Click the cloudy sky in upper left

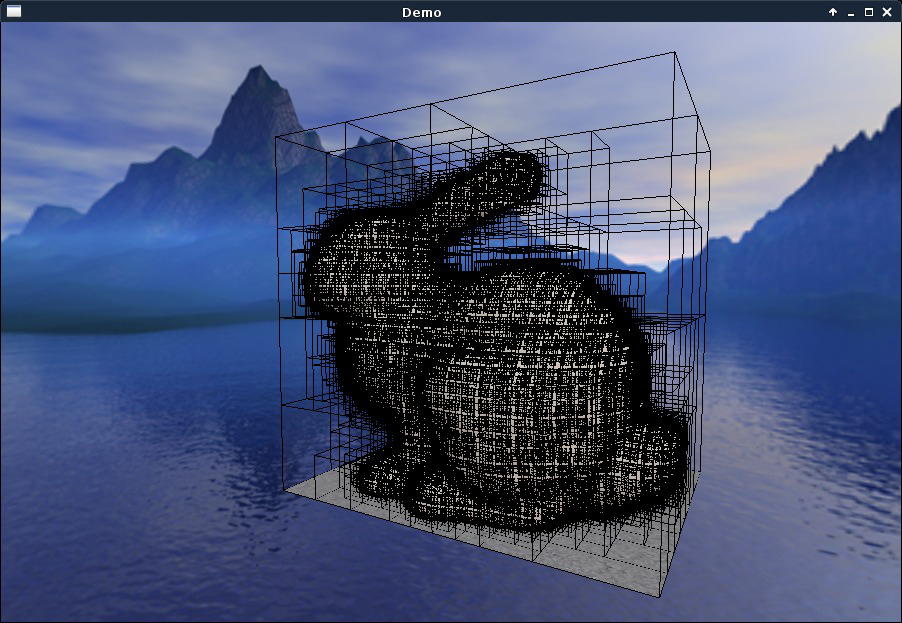tap(100, 80)
